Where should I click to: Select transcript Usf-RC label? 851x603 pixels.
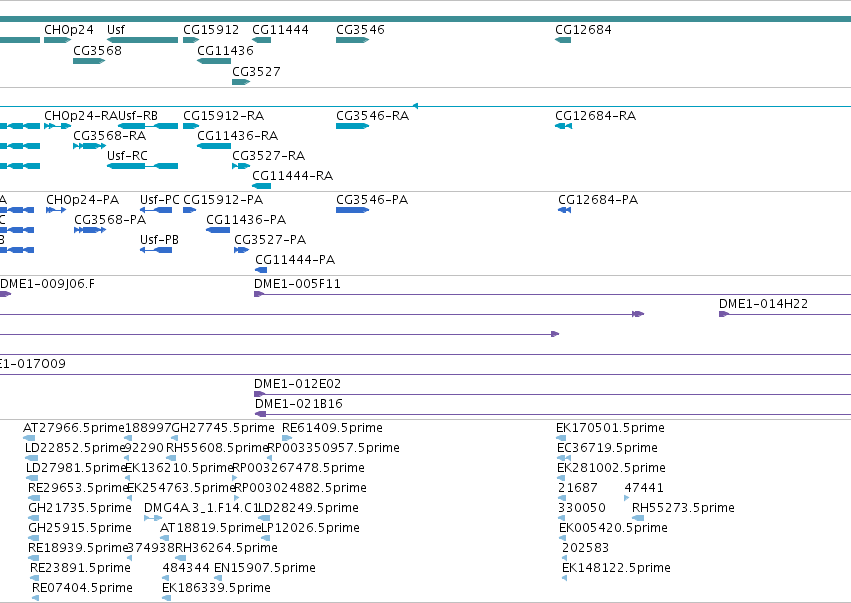pos(127,156)
